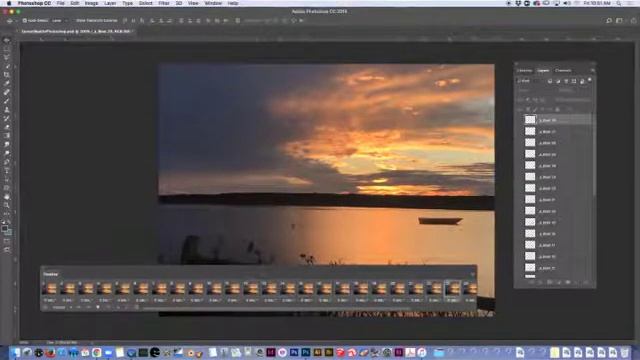Select first frame button in Timeline
Screen dimensions: 640x360
tap(78, 307)
